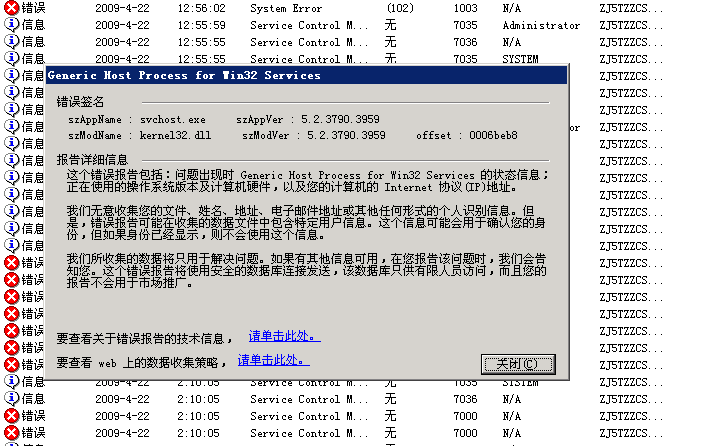Select the szAppVer value 5.2.3790.3959
The image size is (718, 446).
(340, 120)
